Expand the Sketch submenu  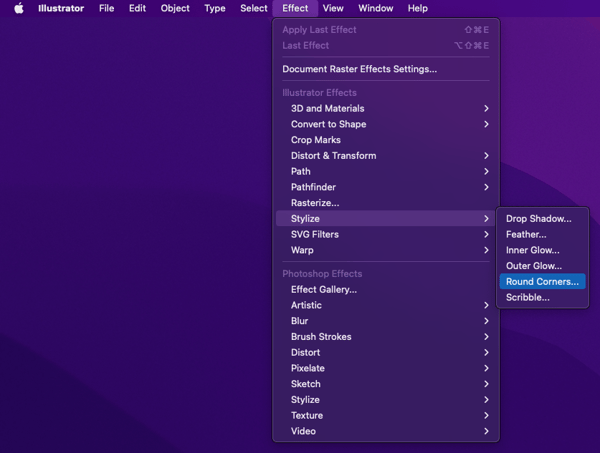click(386, 383)
